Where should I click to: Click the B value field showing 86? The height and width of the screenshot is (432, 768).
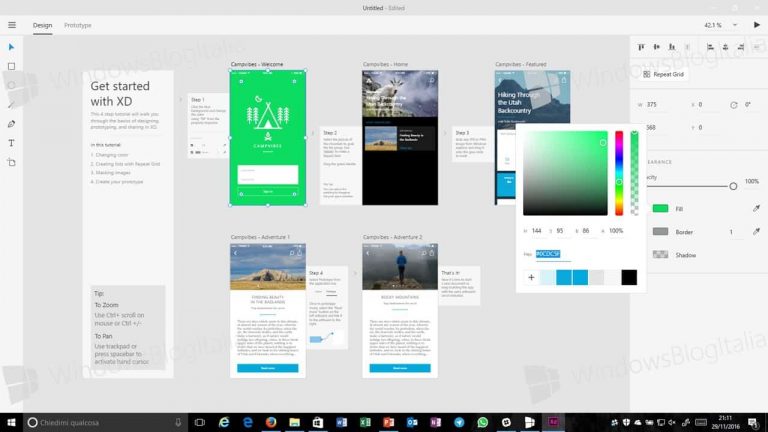[586, 231]
